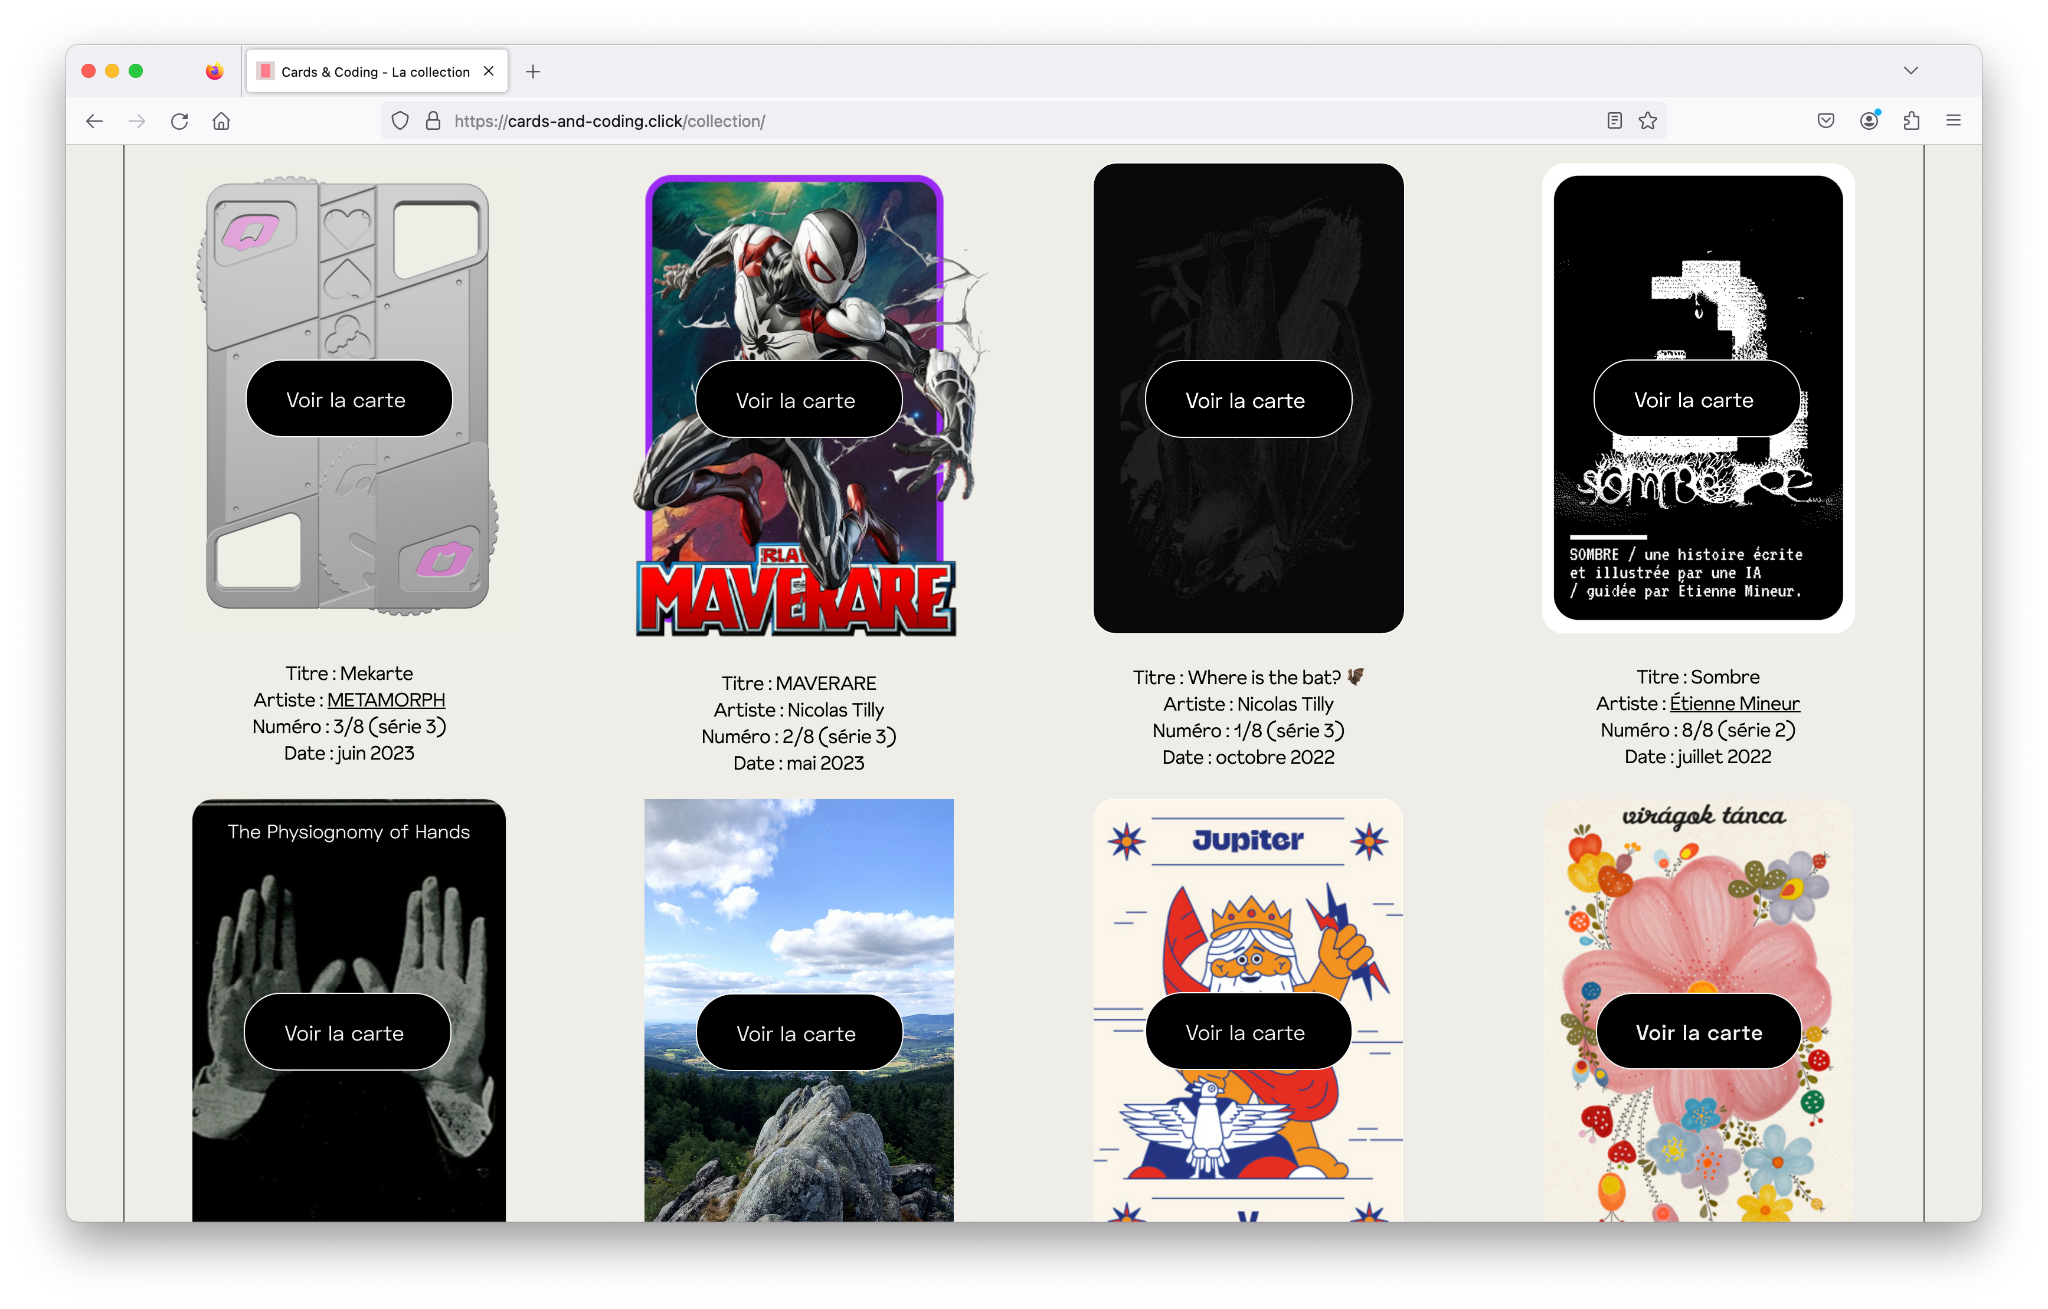The width and height of the screenshot is (2048, 1309).
Task: Save page to Pocket
Action: click(x=1826, y=121)
